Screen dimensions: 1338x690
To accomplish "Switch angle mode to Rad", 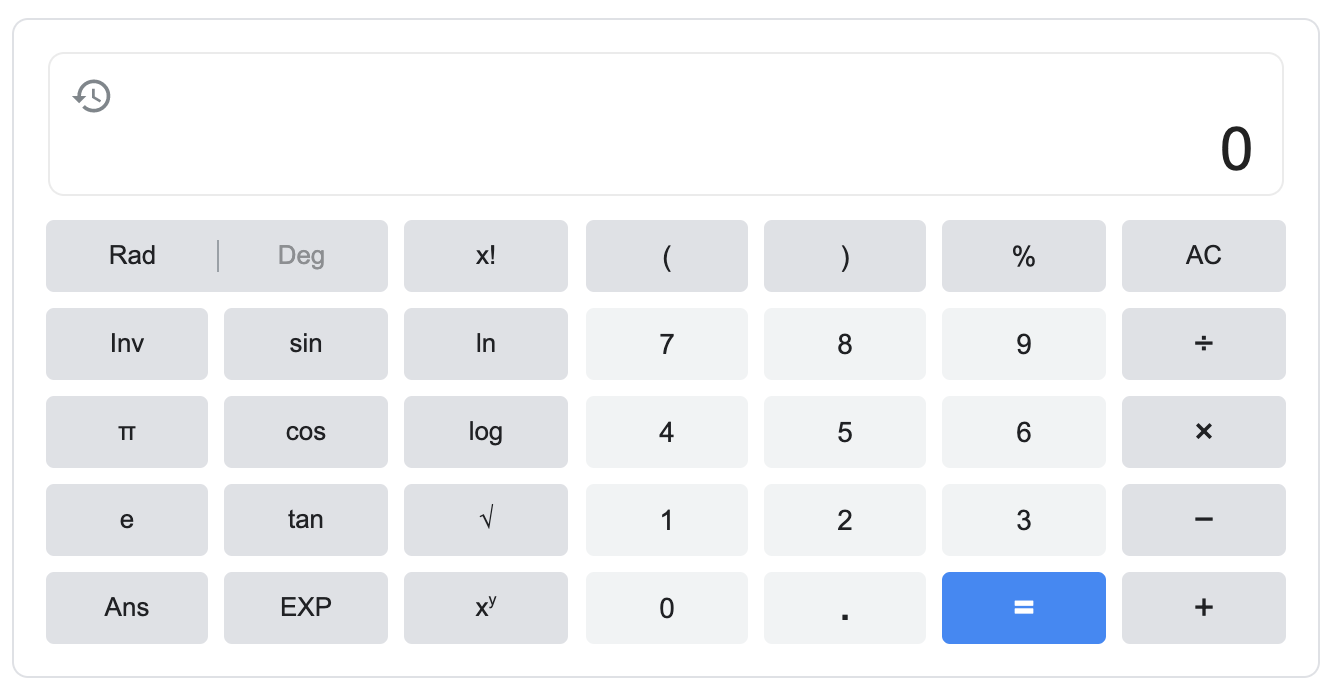I will [132, 256].
